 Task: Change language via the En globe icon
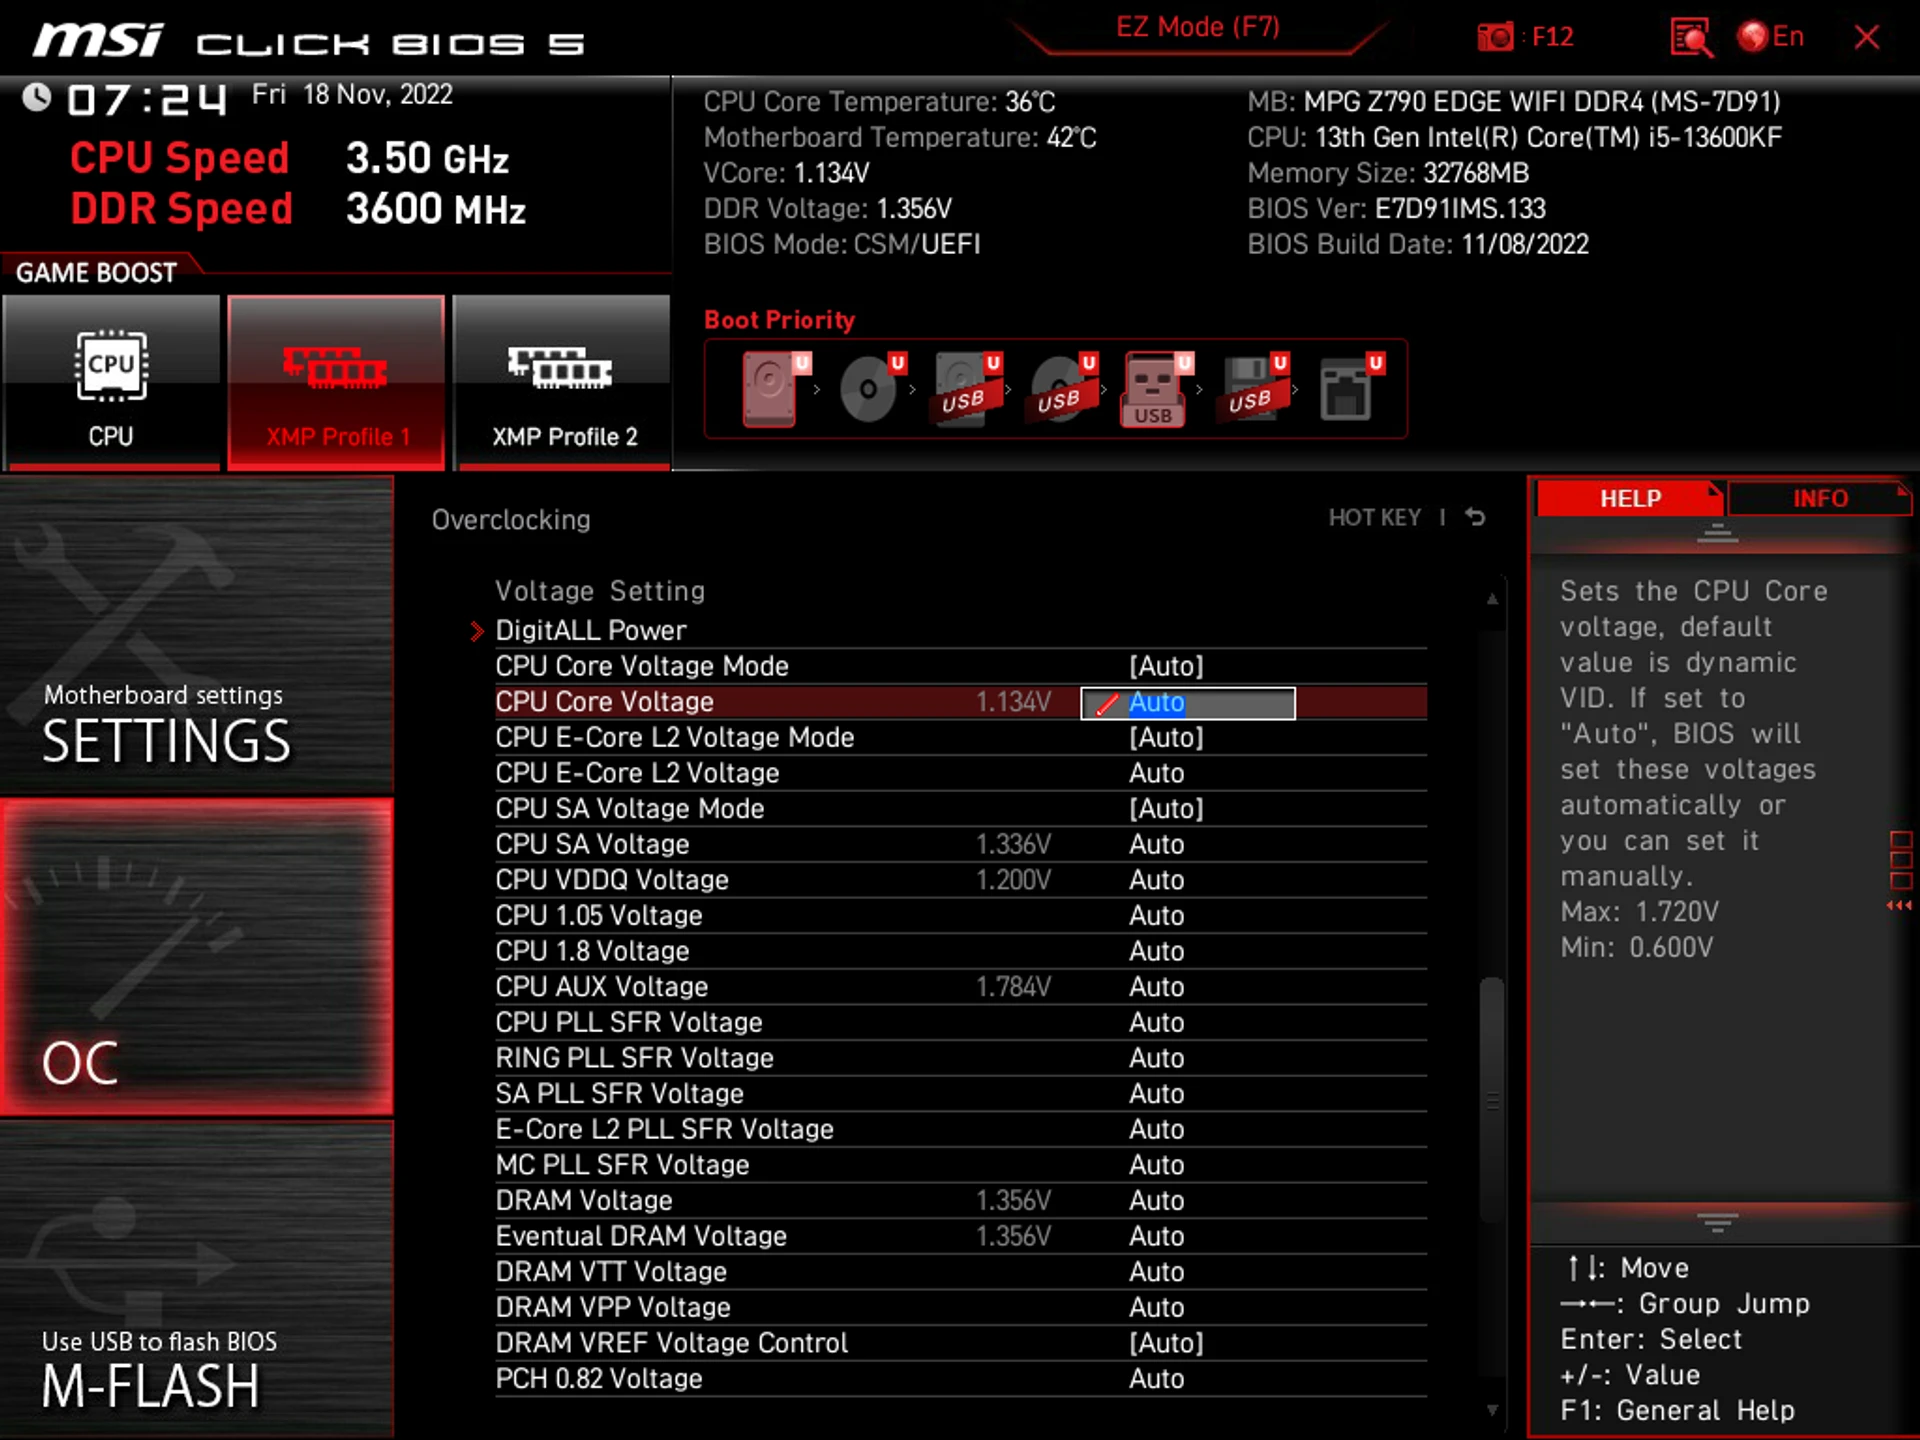coord(1771,37)
